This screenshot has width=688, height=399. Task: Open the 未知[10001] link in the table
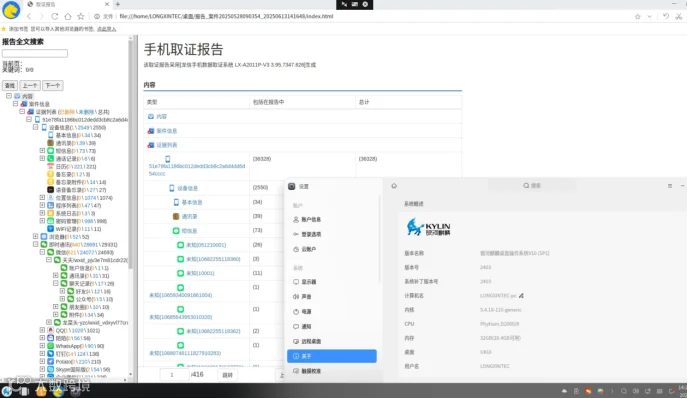point(200,273)
